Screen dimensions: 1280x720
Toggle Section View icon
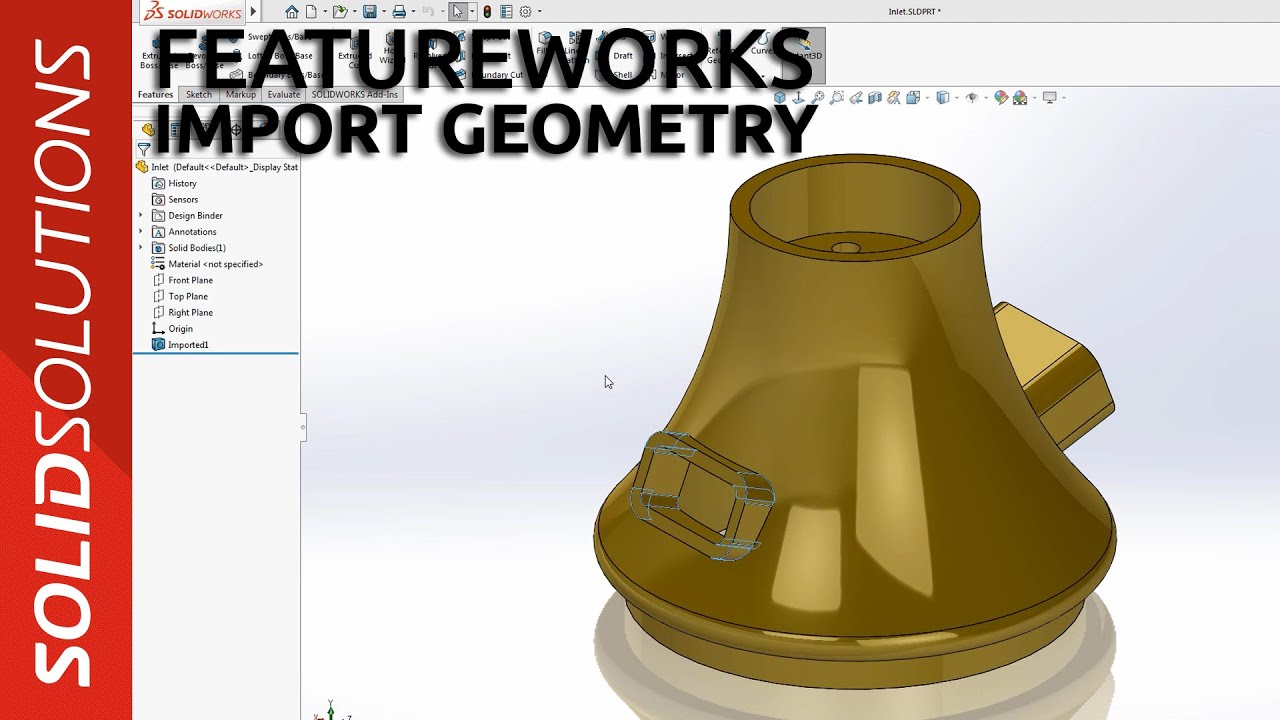tap(875, 98)
